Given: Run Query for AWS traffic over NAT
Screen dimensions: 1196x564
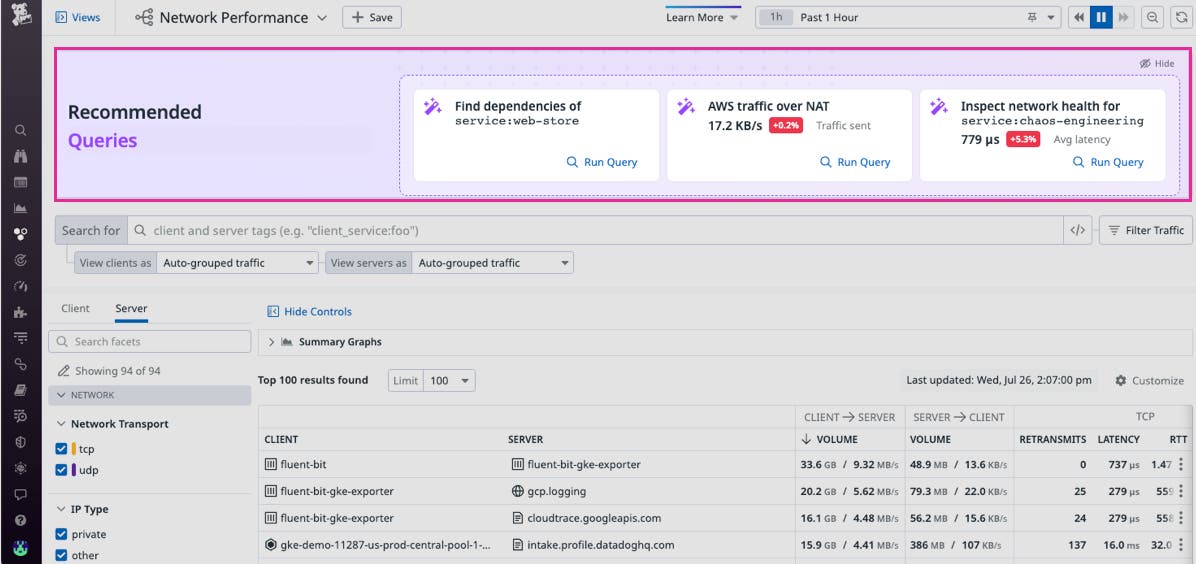Looking at the screenshot, I should coord(853,162).
